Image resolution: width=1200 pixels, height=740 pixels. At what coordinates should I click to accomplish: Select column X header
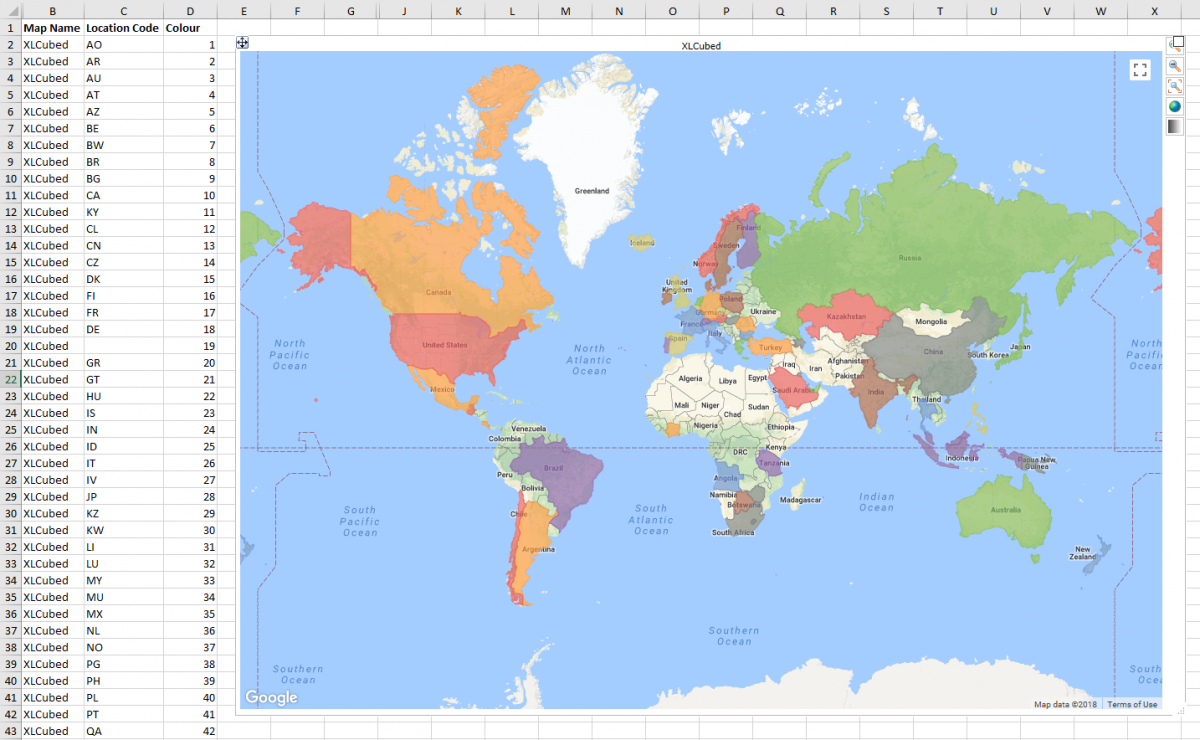(1155, 11)
